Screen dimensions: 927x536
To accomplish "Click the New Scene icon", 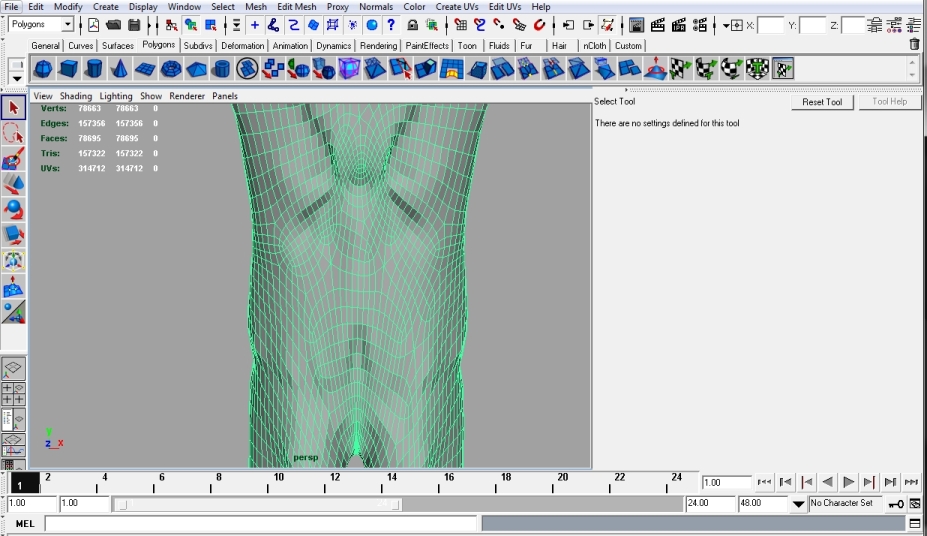I will pos(93,25).
